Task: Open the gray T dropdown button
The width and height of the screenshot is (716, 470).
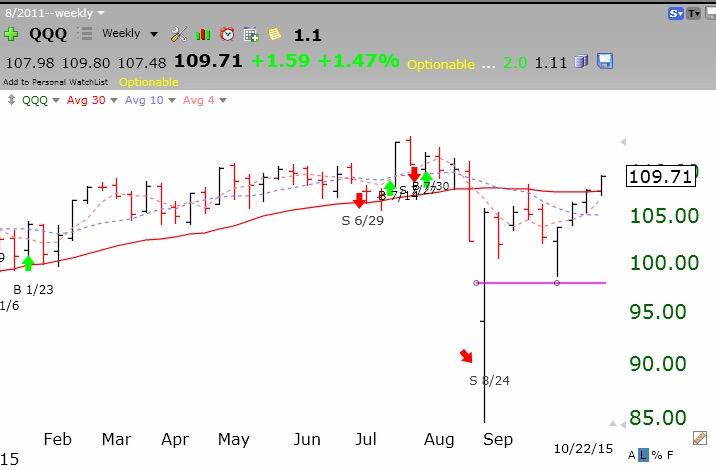Action: click(x=694, y=14)
